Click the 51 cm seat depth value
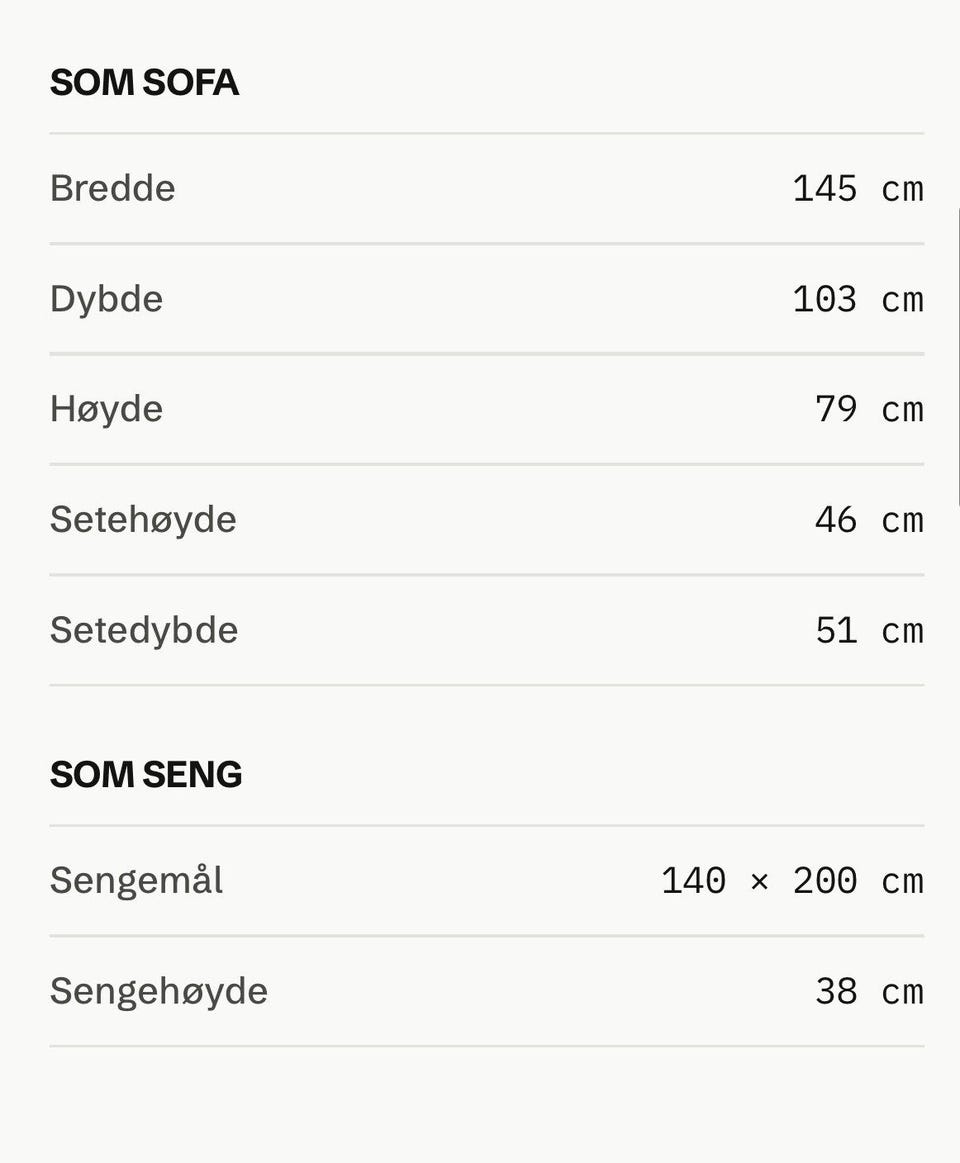Viewport: 960px width, 1163px height. 869,630
